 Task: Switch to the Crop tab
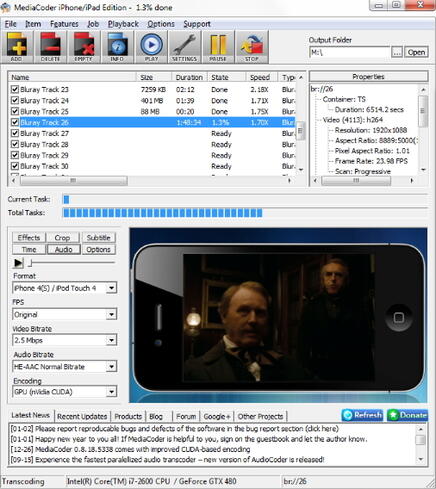coord(62,238)
